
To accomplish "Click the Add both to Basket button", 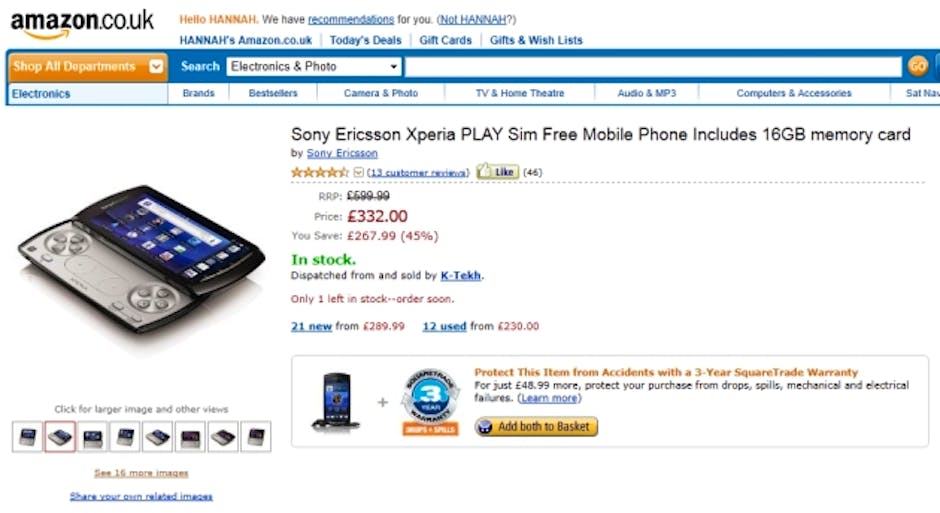I will (536, 427).
